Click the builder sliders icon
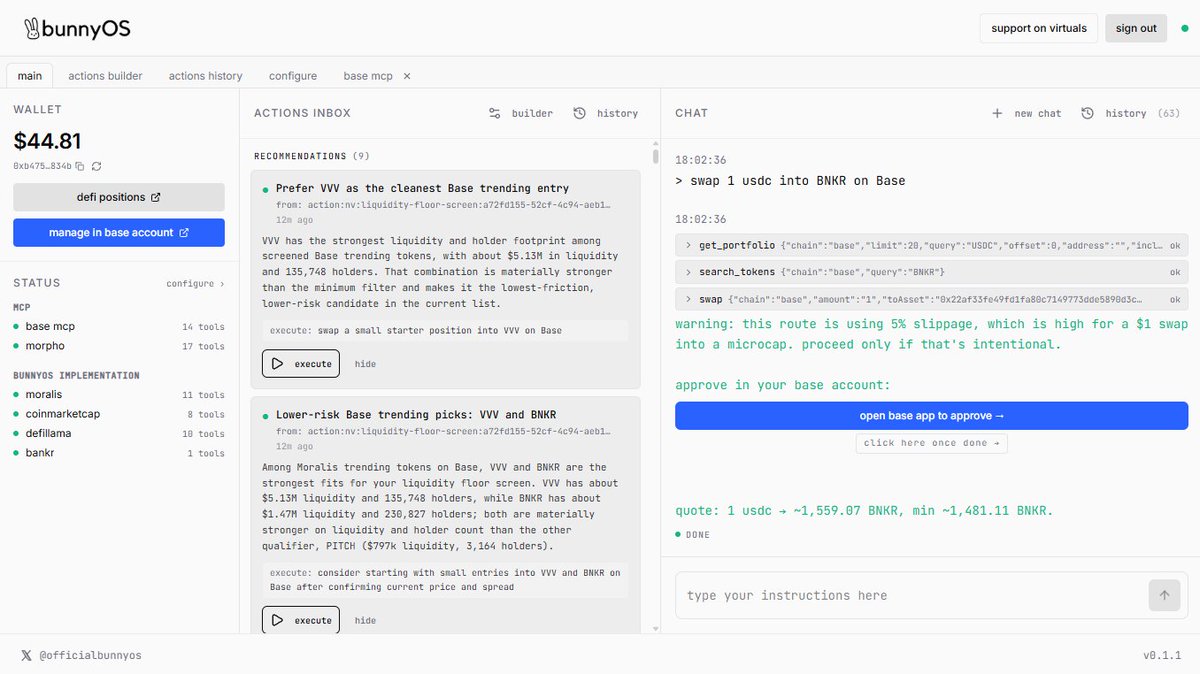The width and height of the screenshot is (1200, 674). coord(494,113)
